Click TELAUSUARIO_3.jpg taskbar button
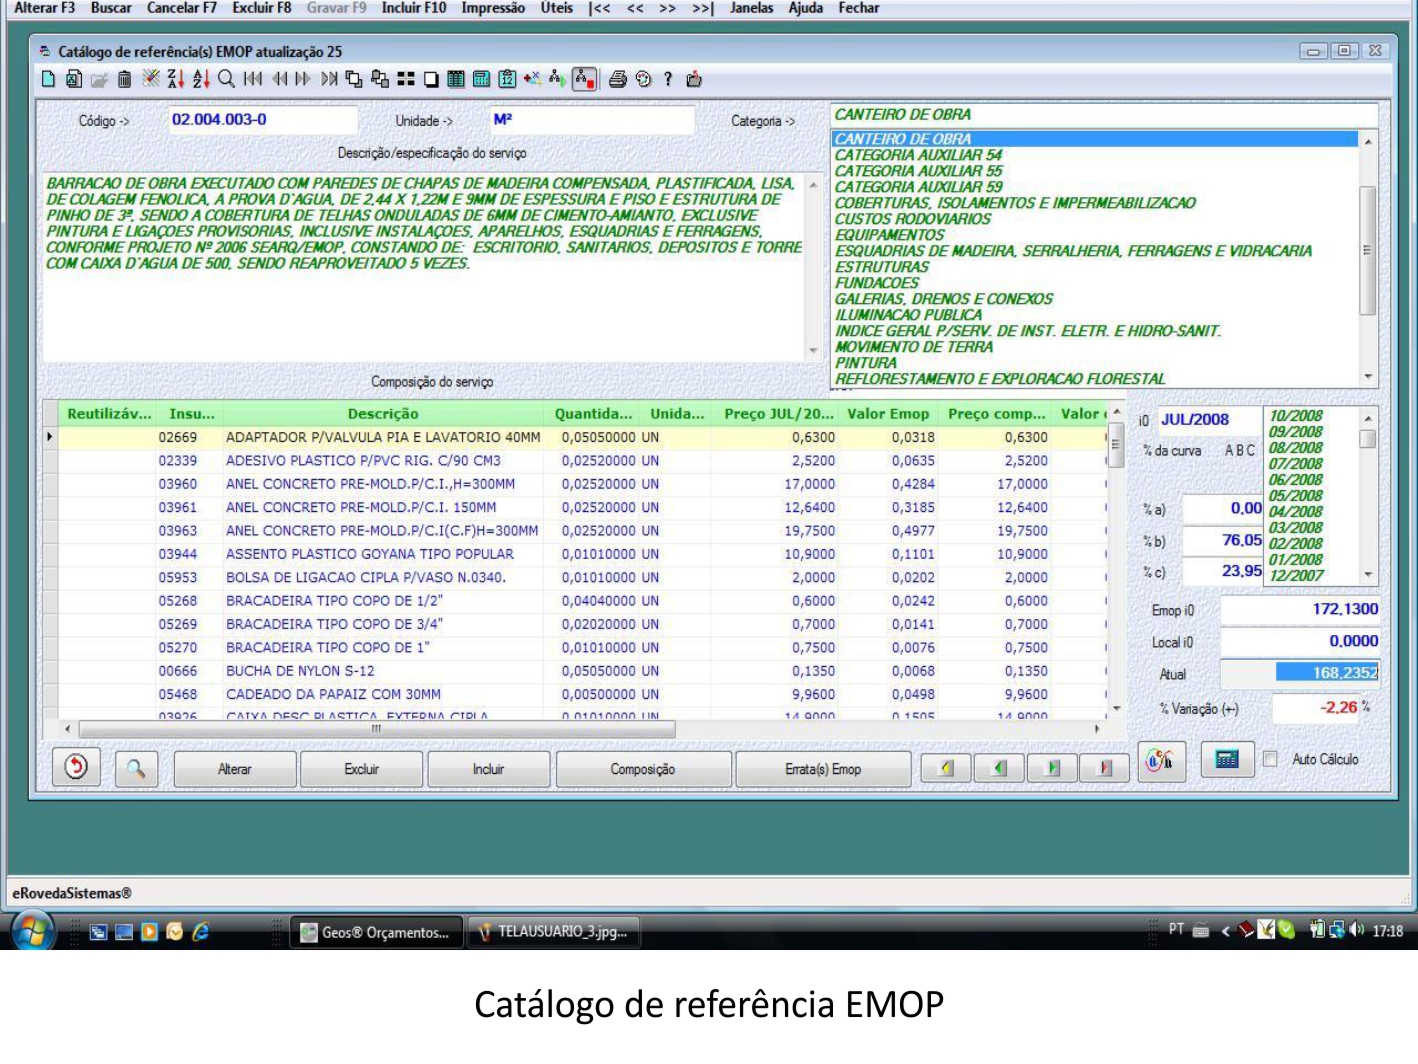The width and height of the screenshot is (1418, 1064). (554, 932)
